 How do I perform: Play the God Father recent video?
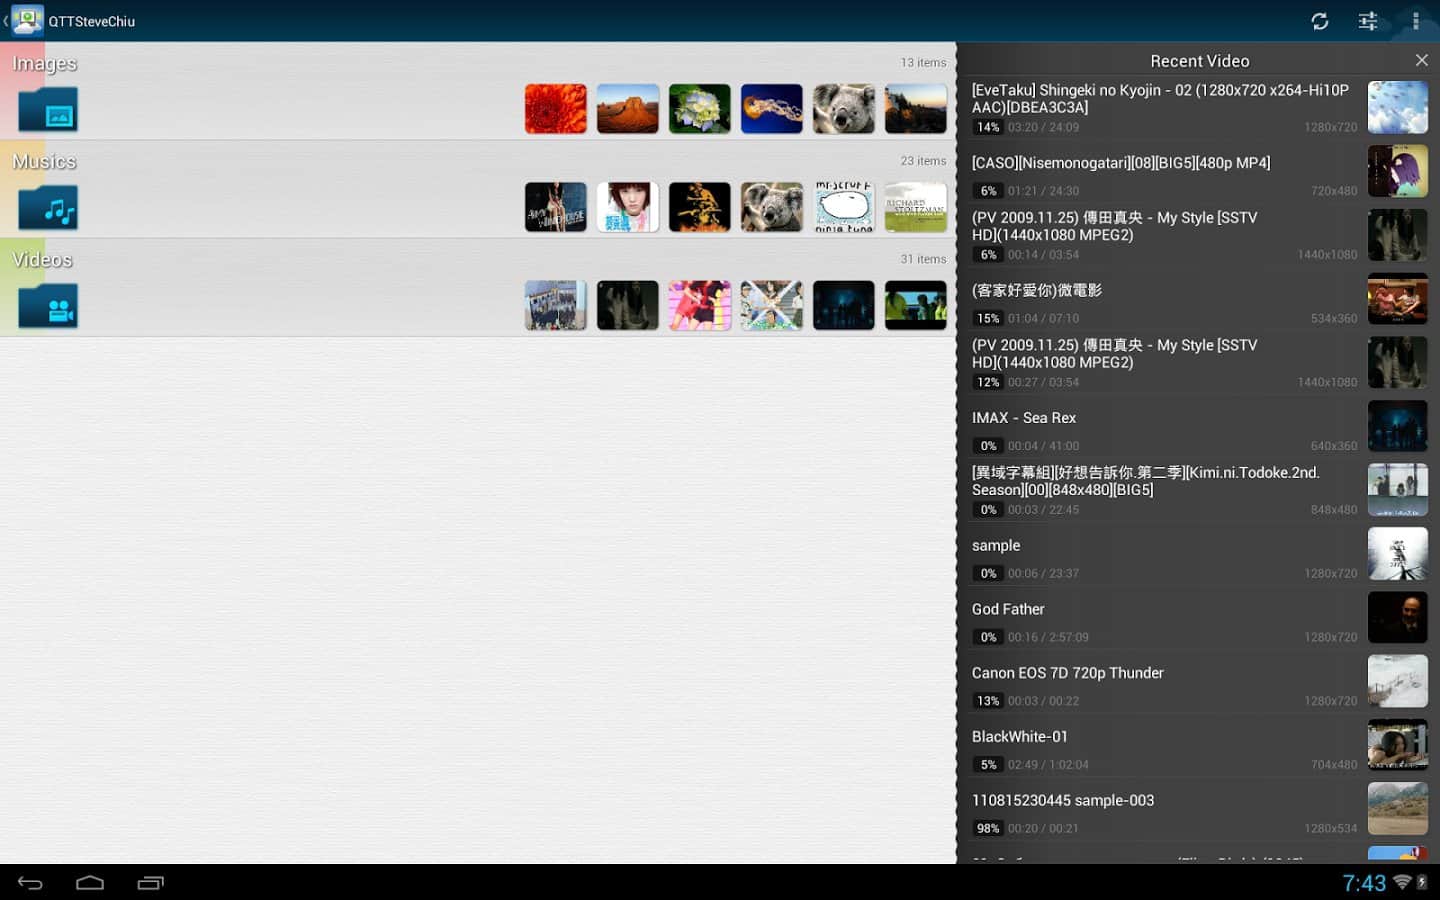[1160, 621]
